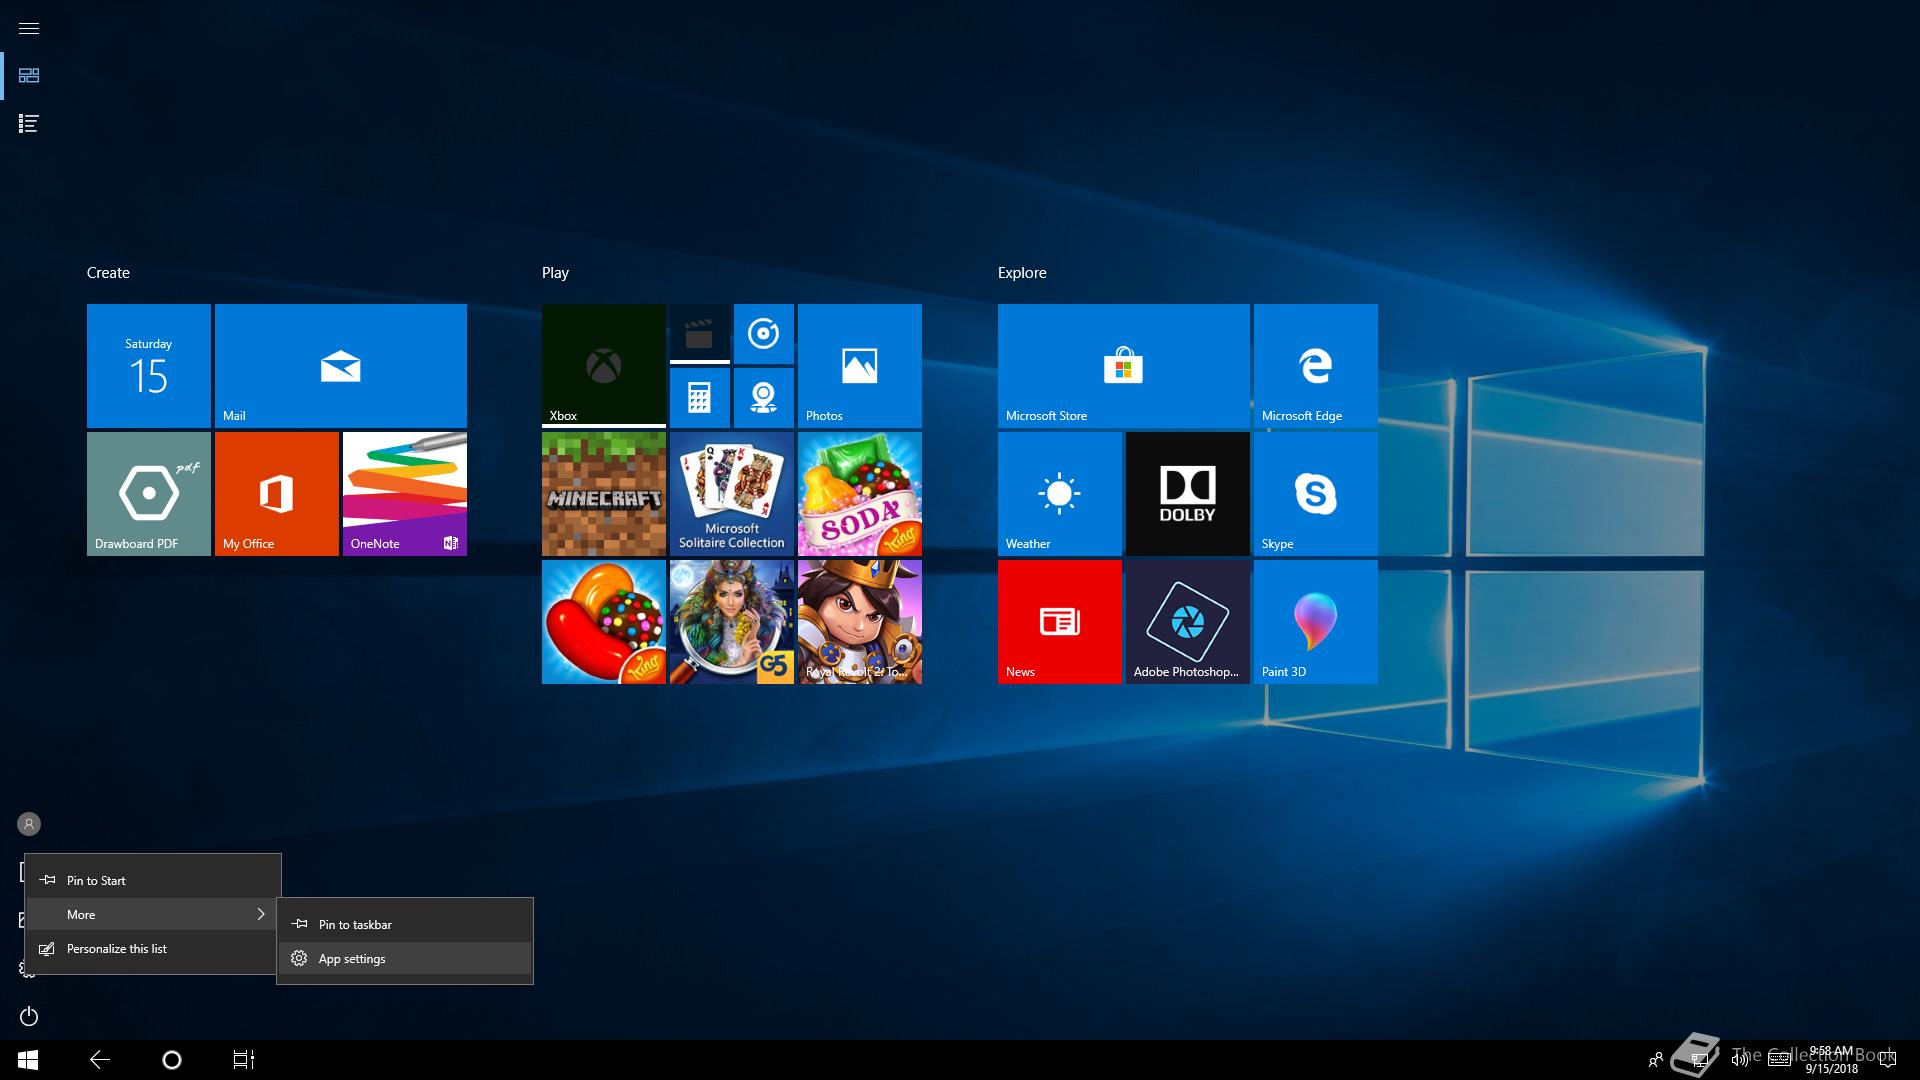
Task: Launch the Minecraft tile
Action: (604, 494)
